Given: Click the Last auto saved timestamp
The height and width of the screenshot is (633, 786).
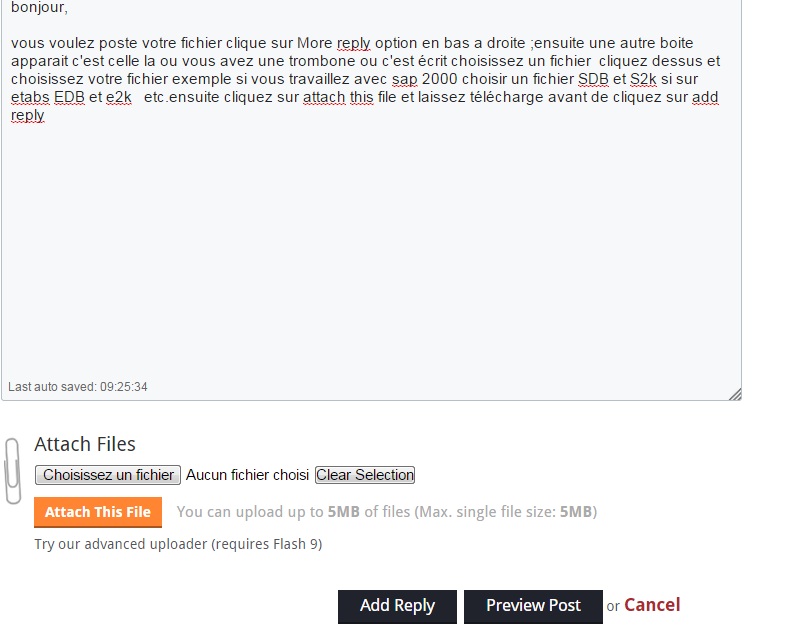Looking at the screenshot, I should tap(78, 387).
